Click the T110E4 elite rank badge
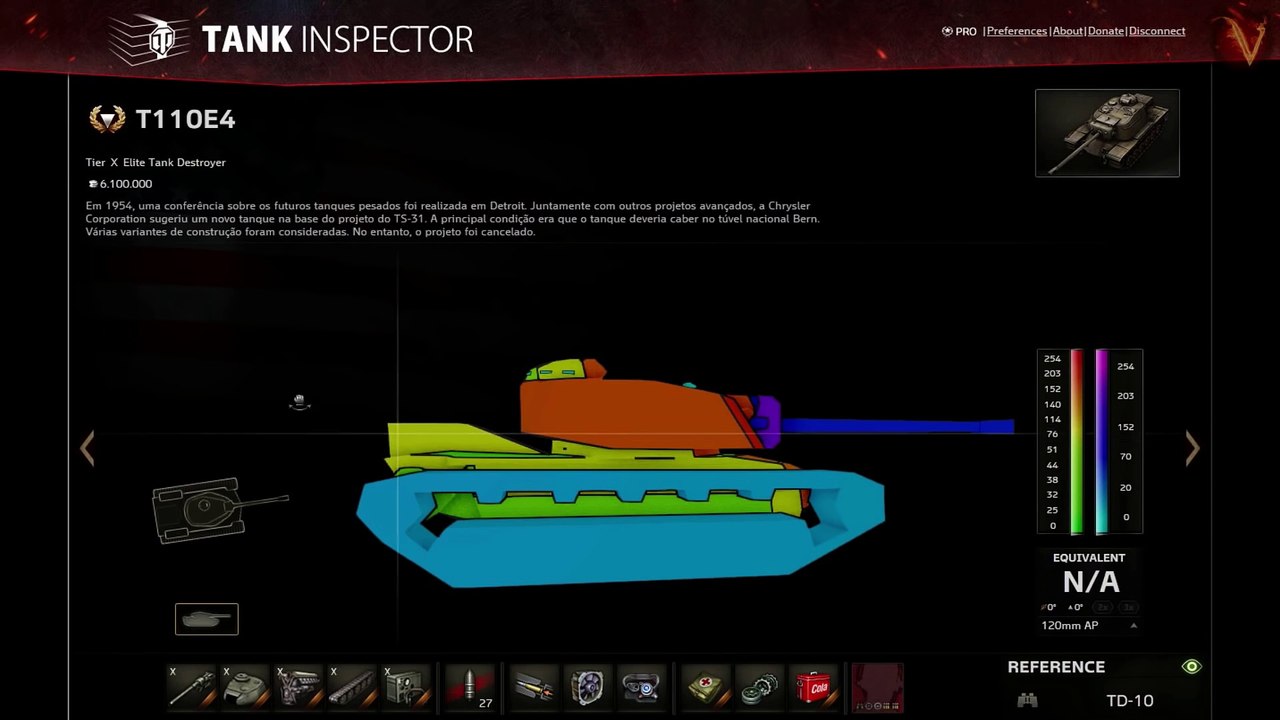 tap(107, 120)
